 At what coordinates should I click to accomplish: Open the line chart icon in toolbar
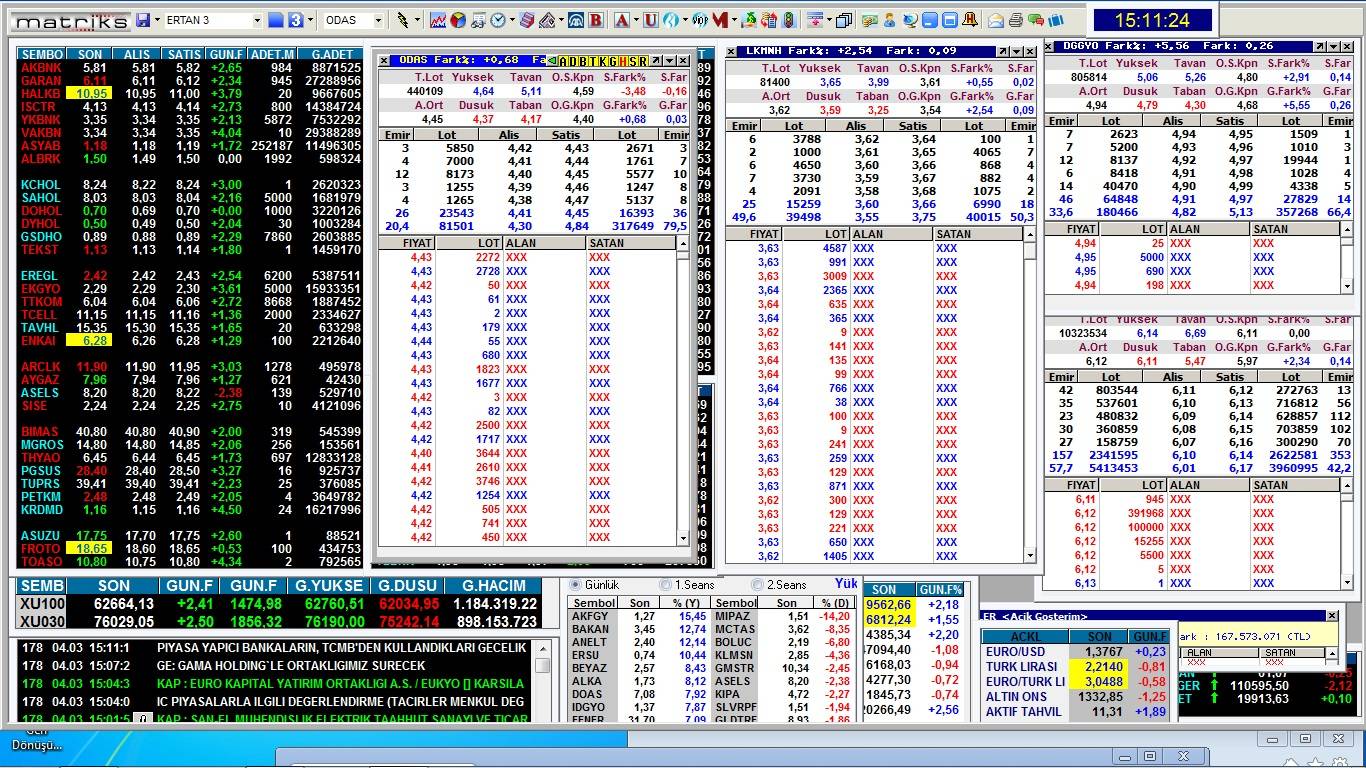tap(438, 20)
